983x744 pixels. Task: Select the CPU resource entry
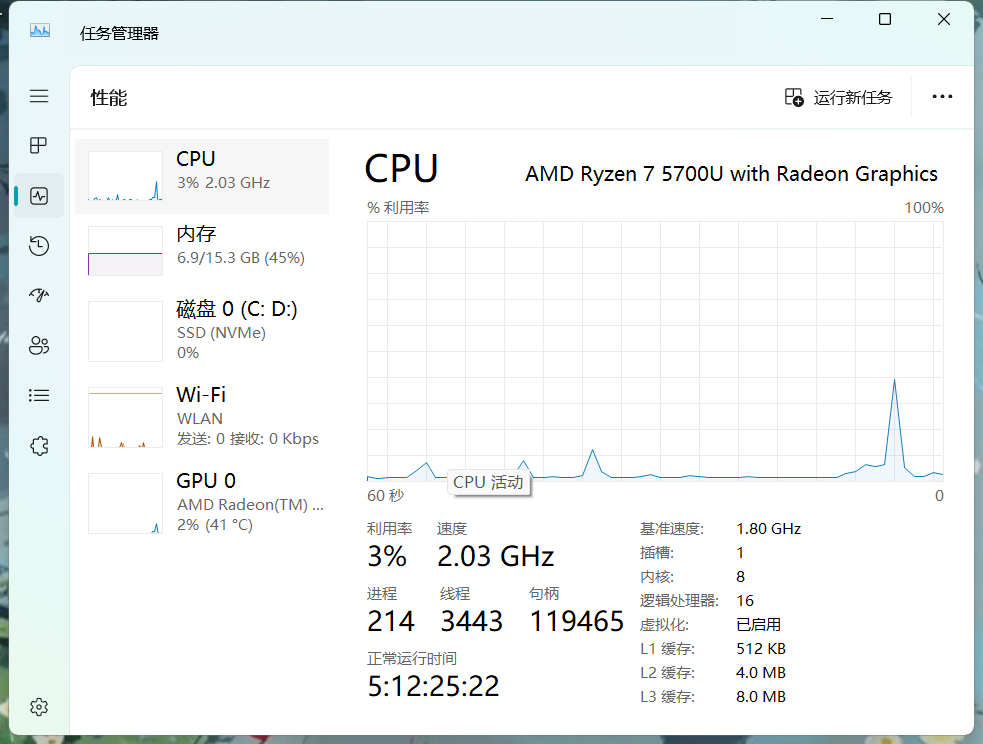pyautogui.click(x=202, y=176)
